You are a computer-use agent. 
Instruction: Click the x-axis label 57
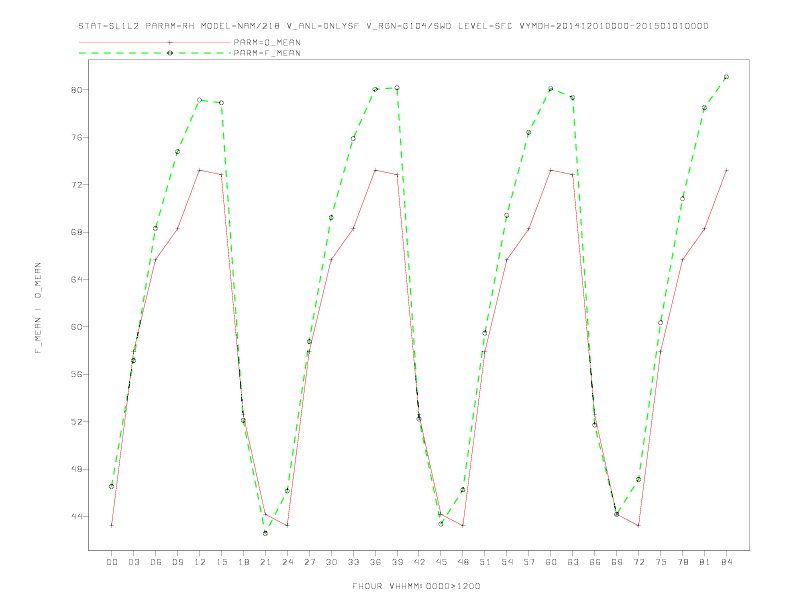tap(529, 562)
